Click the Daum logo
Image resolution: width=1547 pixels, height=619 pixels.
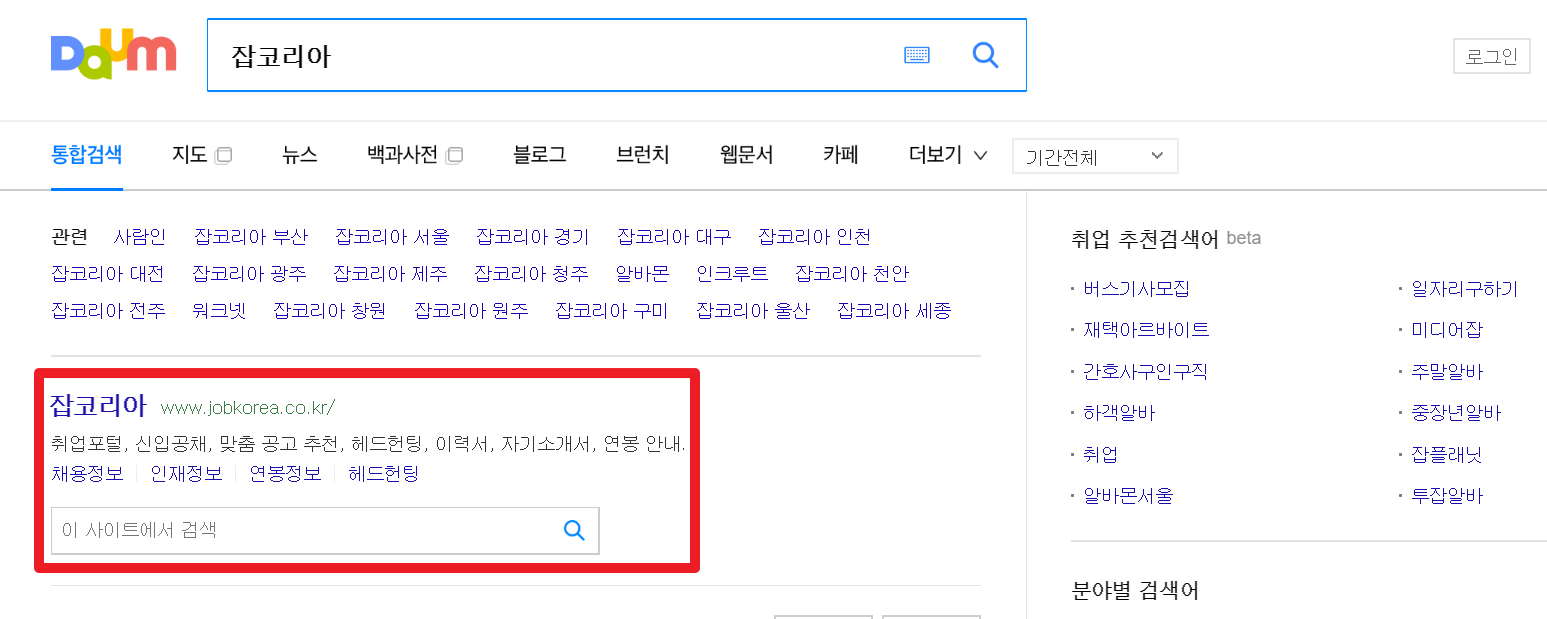pos(113,55)
